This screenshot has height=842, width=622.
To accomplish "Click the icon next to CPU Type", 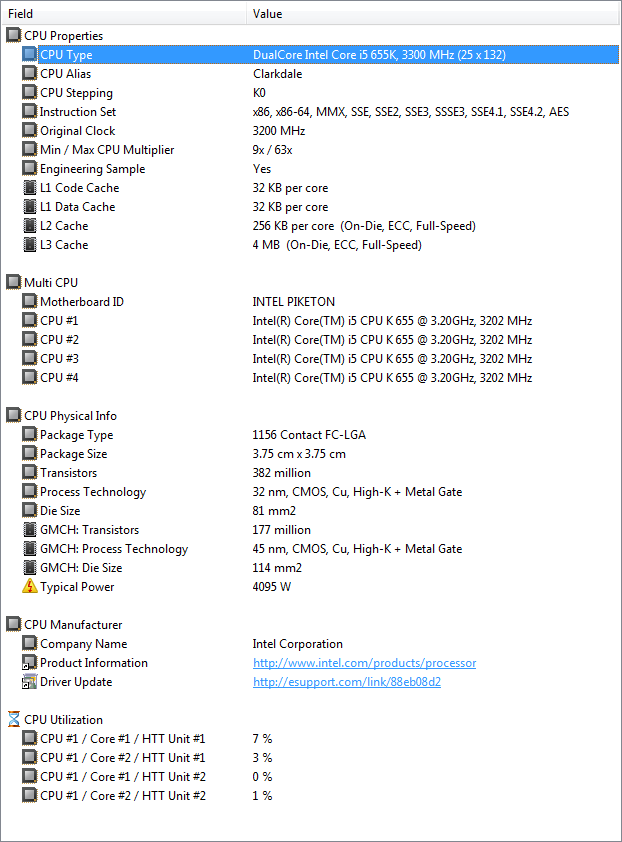I will click(30, 54).
